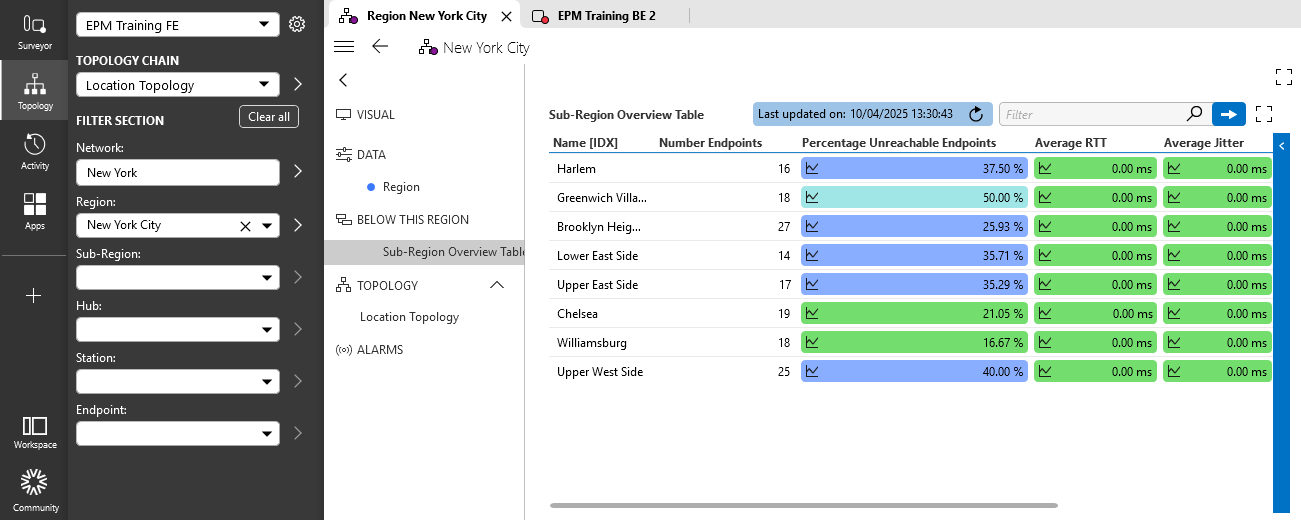
Task: Open the Workspace module in sidebar
Action: point(34,432)
